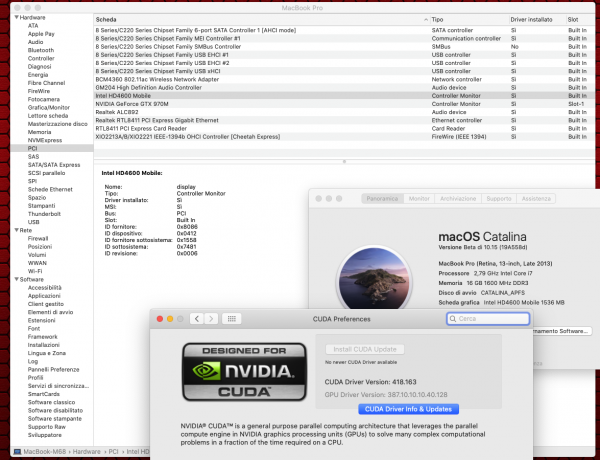
Task: Select Audio in sidebar
Action: tap(35, 42)
